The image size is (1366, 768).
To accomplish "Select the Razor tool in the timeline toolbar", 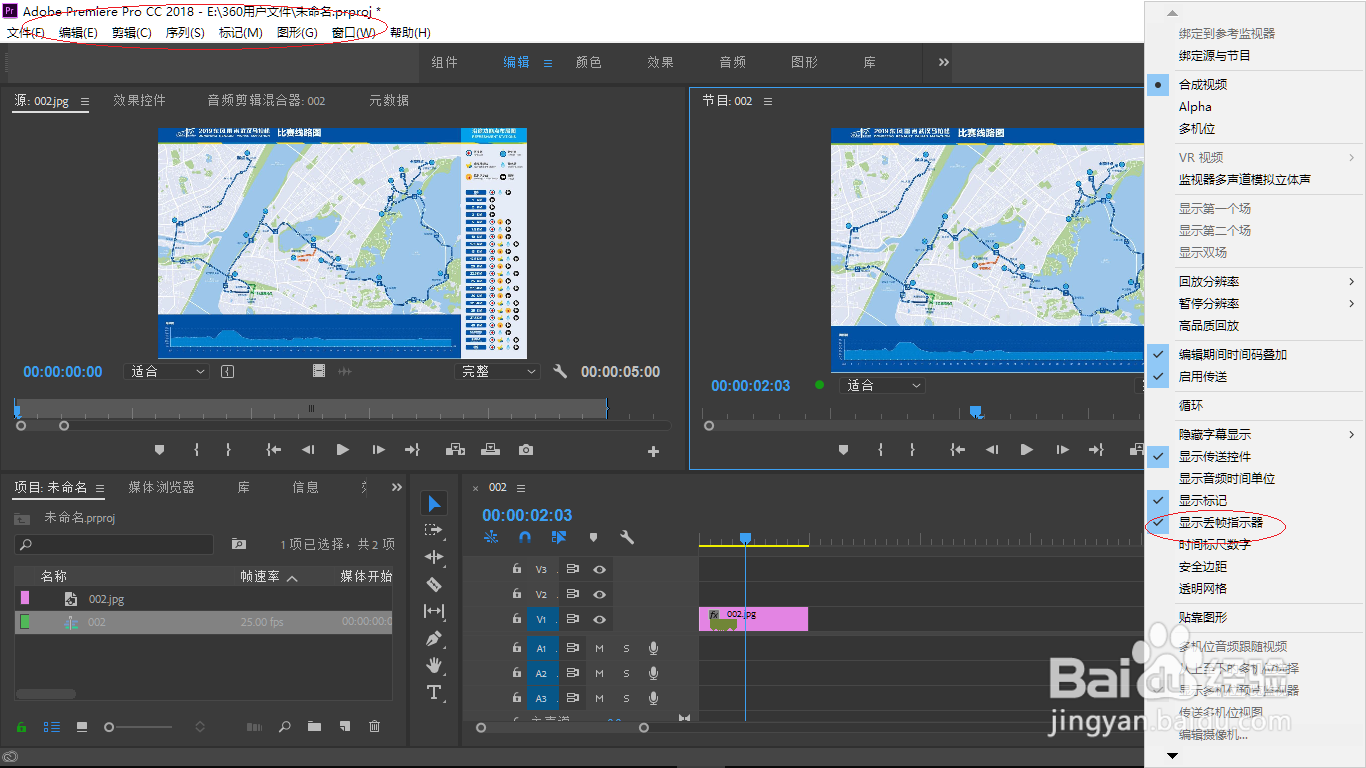I will click(433, 584).
